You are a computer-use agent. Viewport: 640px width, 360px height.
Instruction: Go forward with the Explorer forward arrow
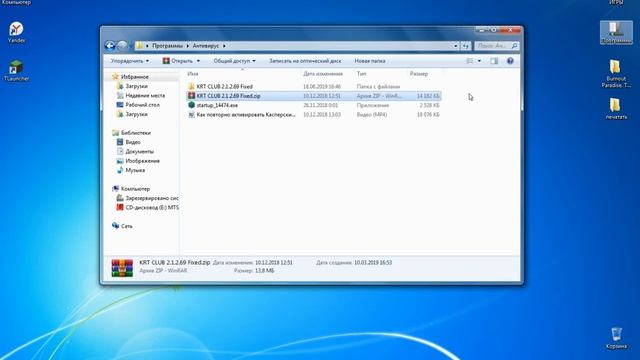pos(122,46)
